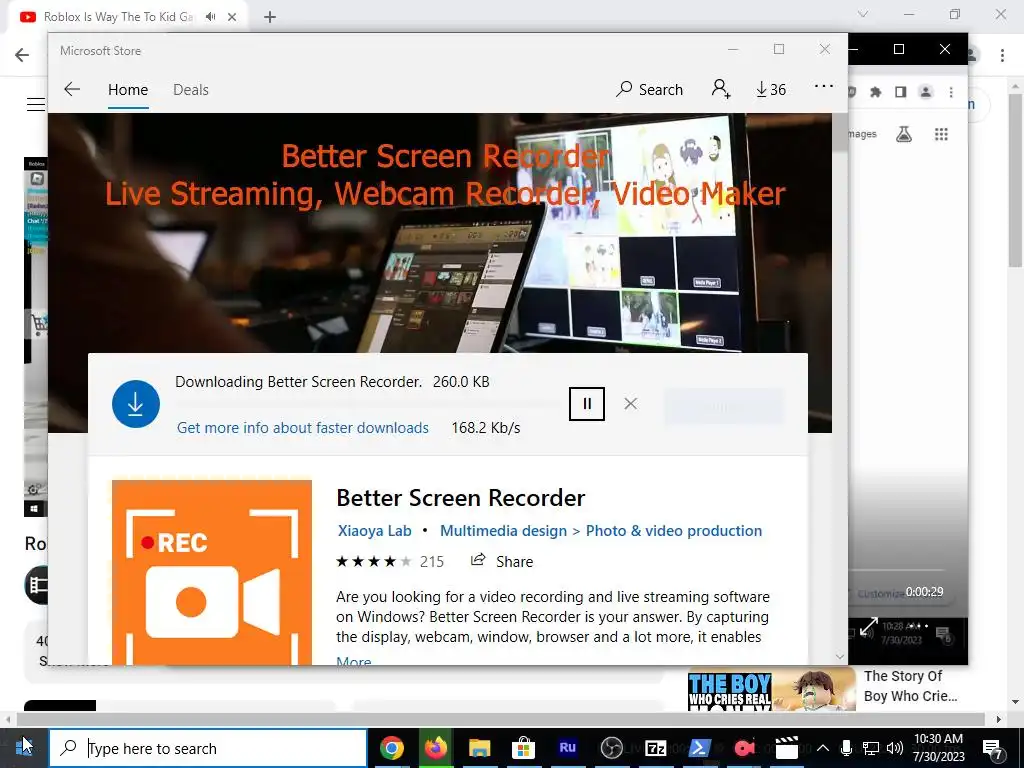The height and width of the screenshot is (768, 1024).
Task: Toggle side panel icon in recorded browser
Action: [x=901, y=92]
